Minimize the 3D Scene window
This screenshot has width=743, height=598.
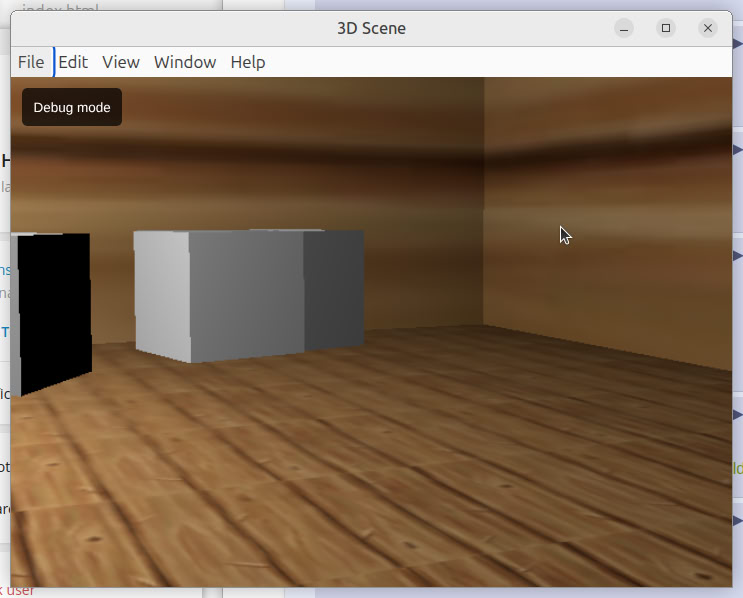624,28
